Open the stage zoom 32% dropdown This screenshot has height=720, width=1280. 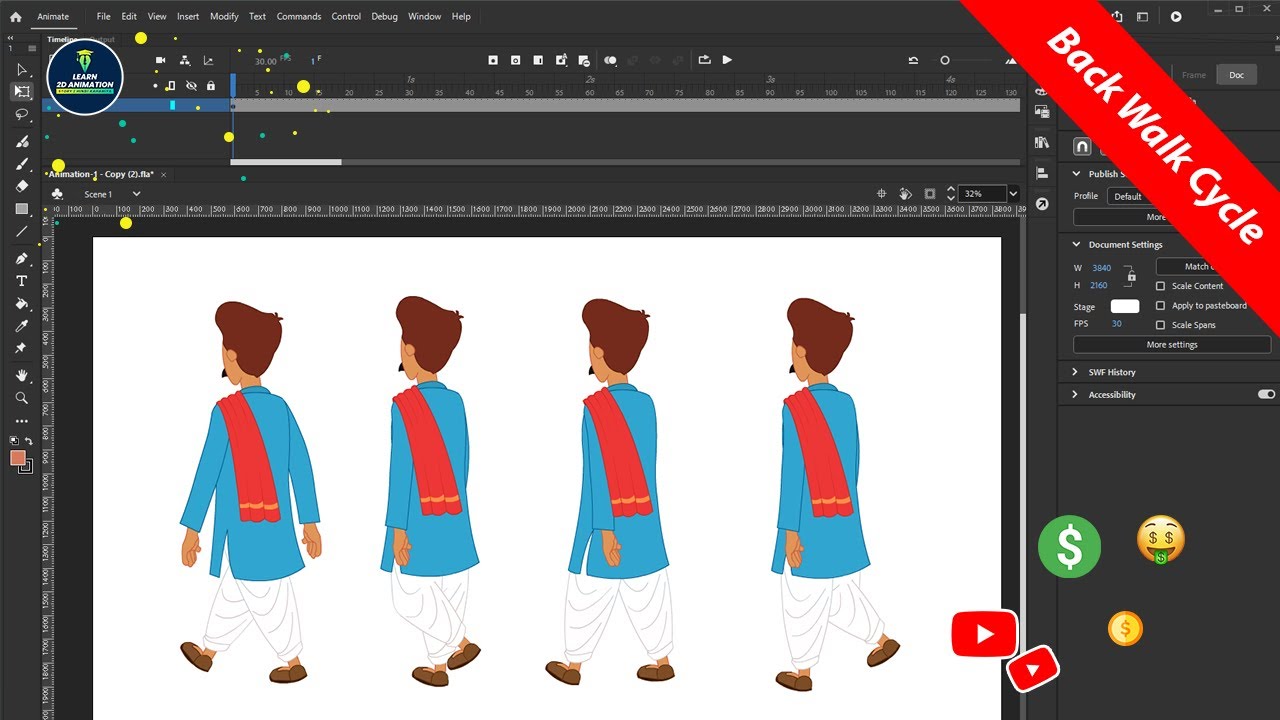click(1013, 194)
